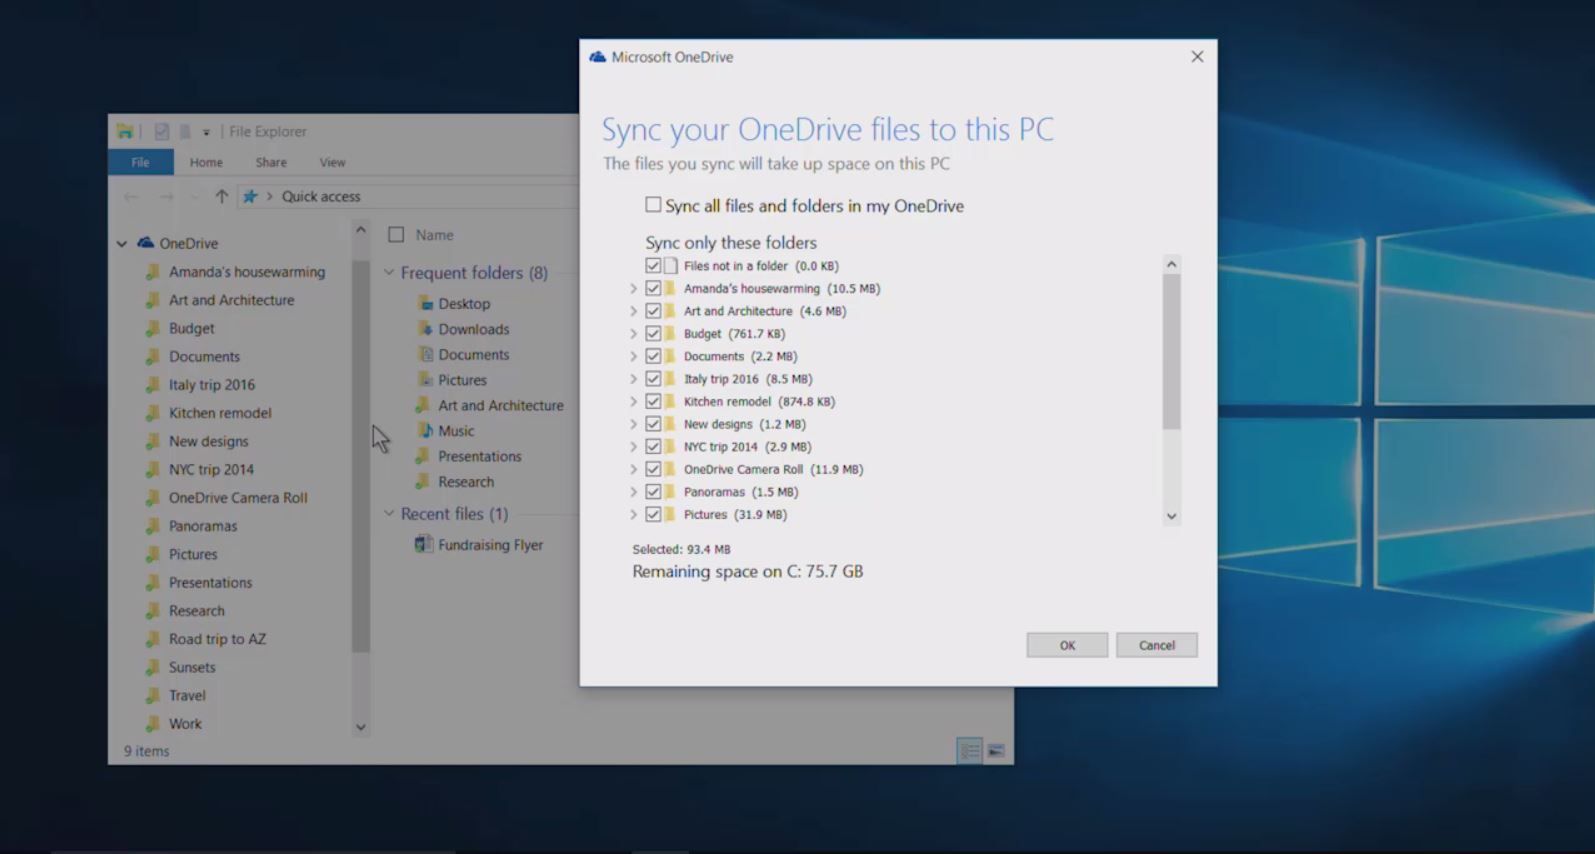Click the Desktop folder icon under Frequent folders
The width and height of the screenshot is (1595, 854).
425,303
